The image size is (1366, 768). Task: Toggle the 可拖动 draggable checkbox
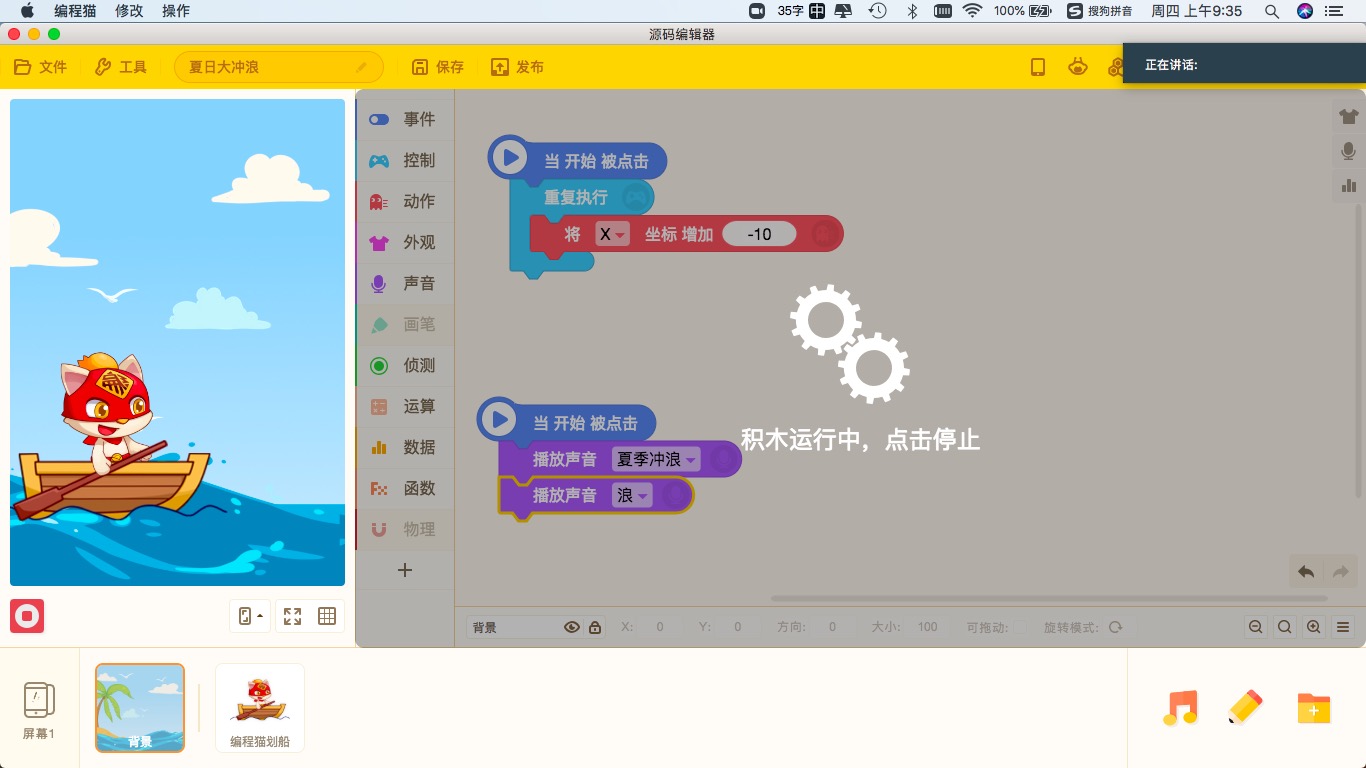tap(1019, 627)
